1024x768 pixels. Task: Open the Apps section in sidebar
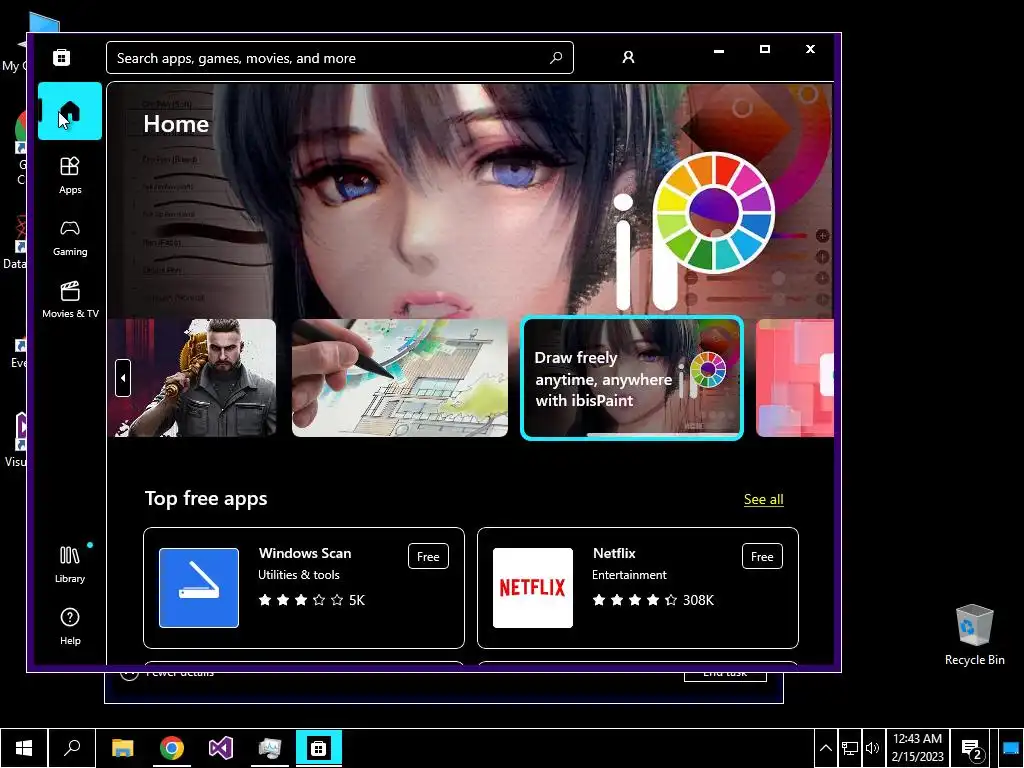[70, 175]
